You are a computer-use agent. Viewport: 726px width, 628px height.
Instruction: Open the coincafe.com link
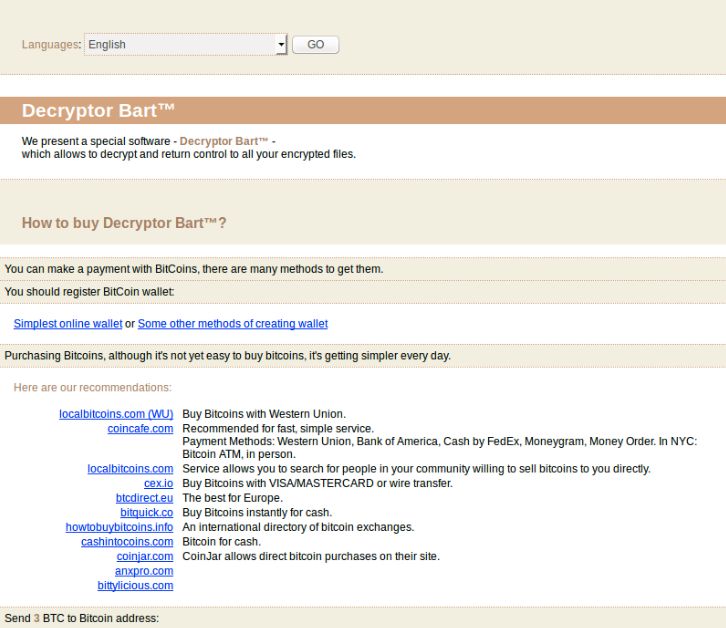pyautogui.click(x=140, y=428)
